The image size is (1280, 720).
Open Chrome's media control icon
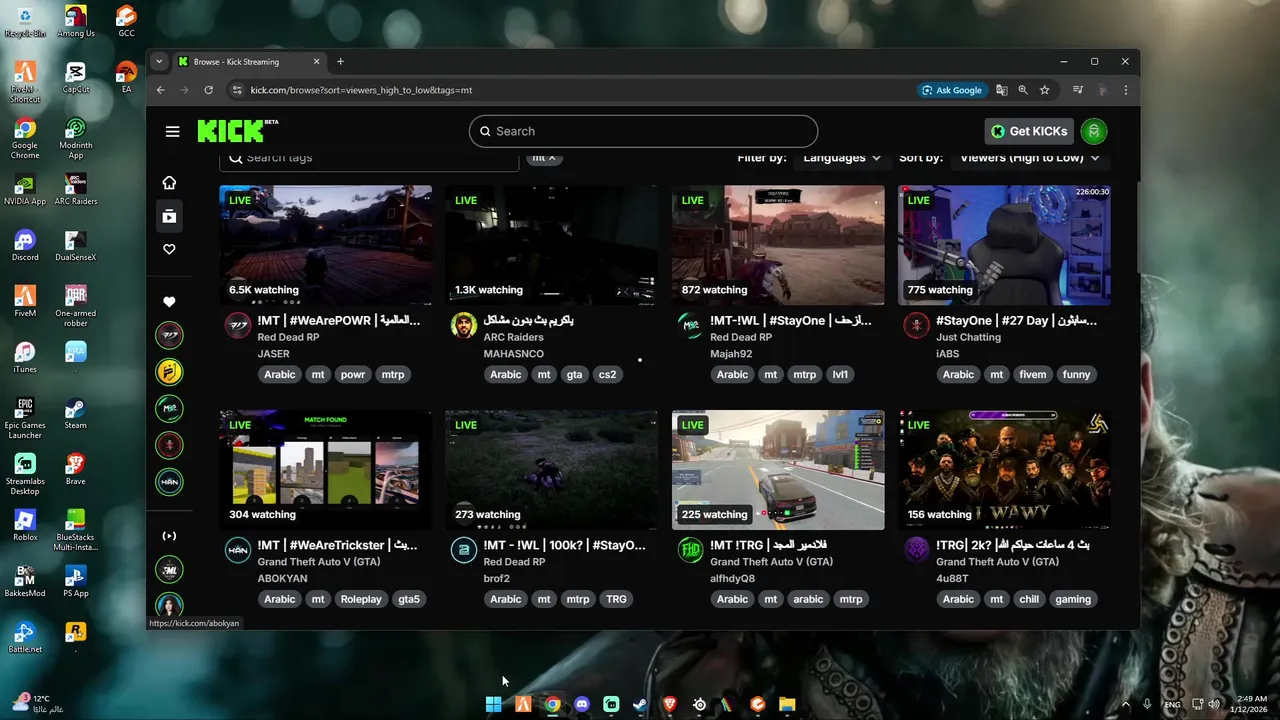click(x=1077, y=90)
